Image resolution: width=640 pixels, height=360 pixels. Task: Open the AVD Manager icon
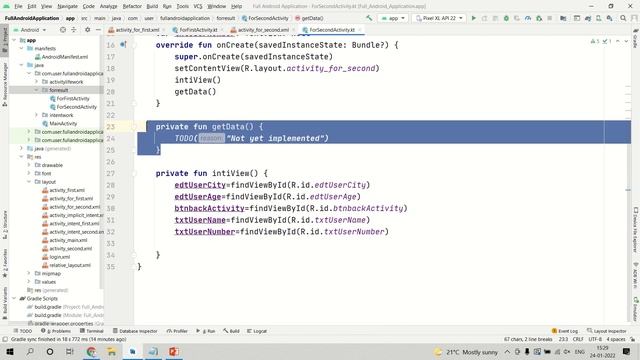(598, 18)
